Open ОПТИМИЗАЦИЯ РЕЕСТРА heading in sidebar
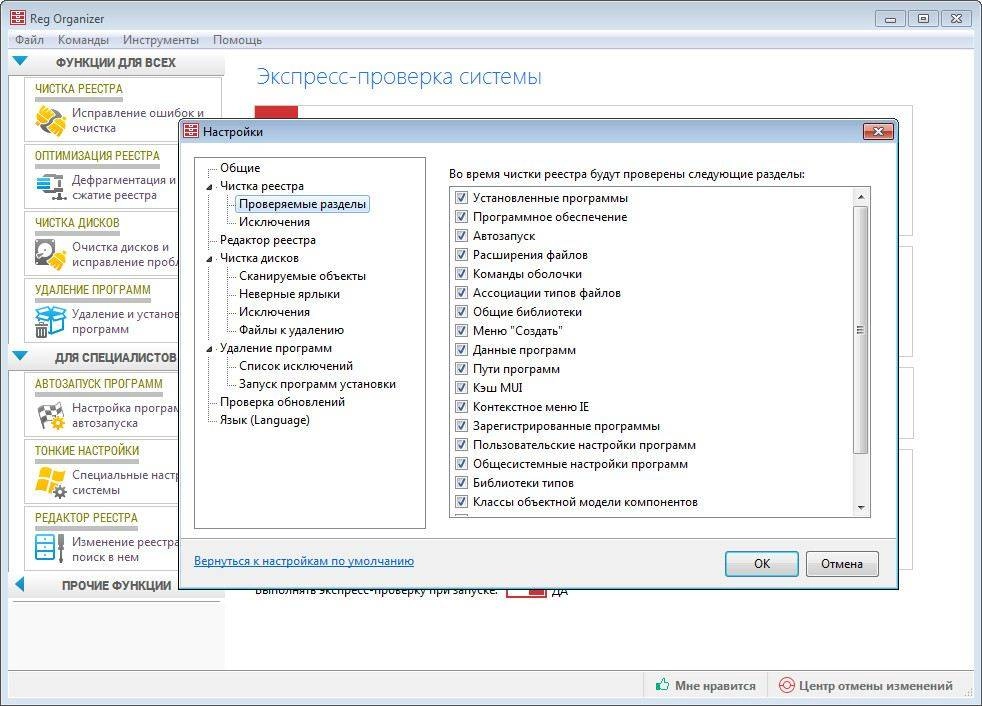The image size is (982, 706). pos(97,155)
